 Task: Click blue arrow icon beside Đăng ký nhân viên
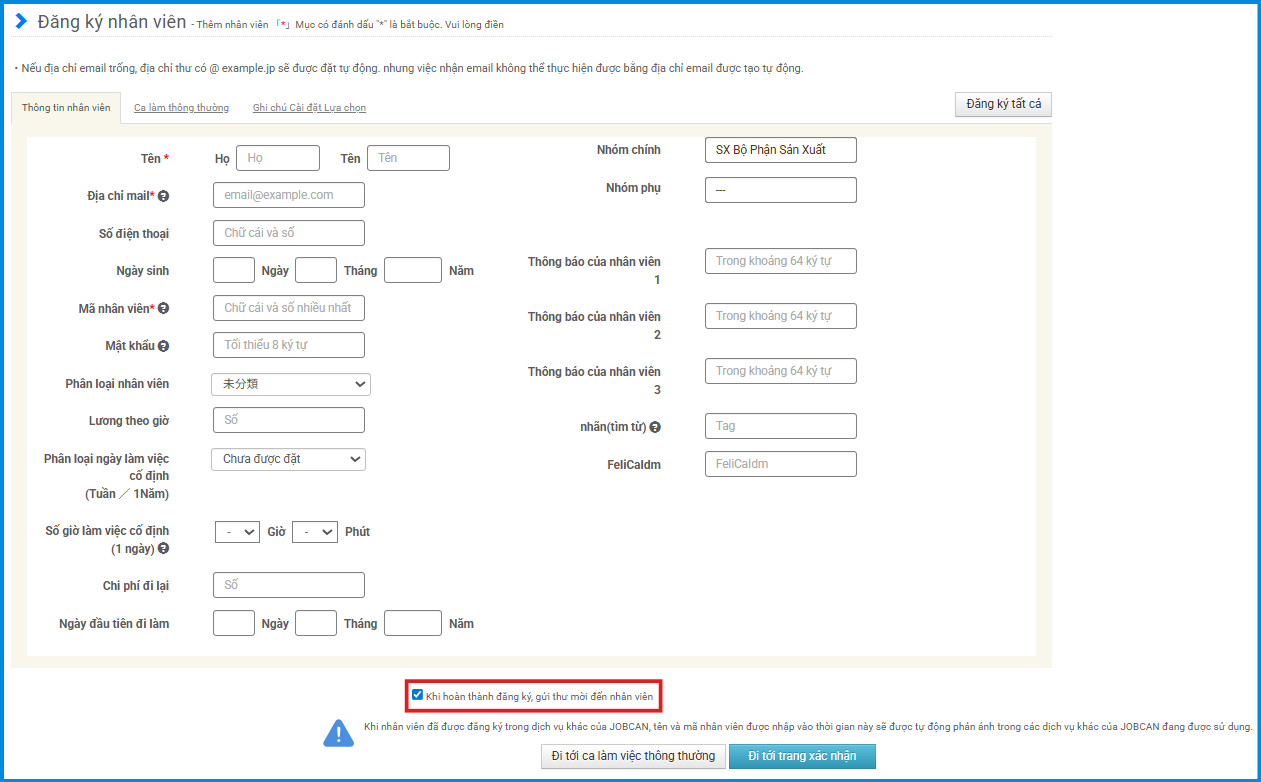point(21,21)
